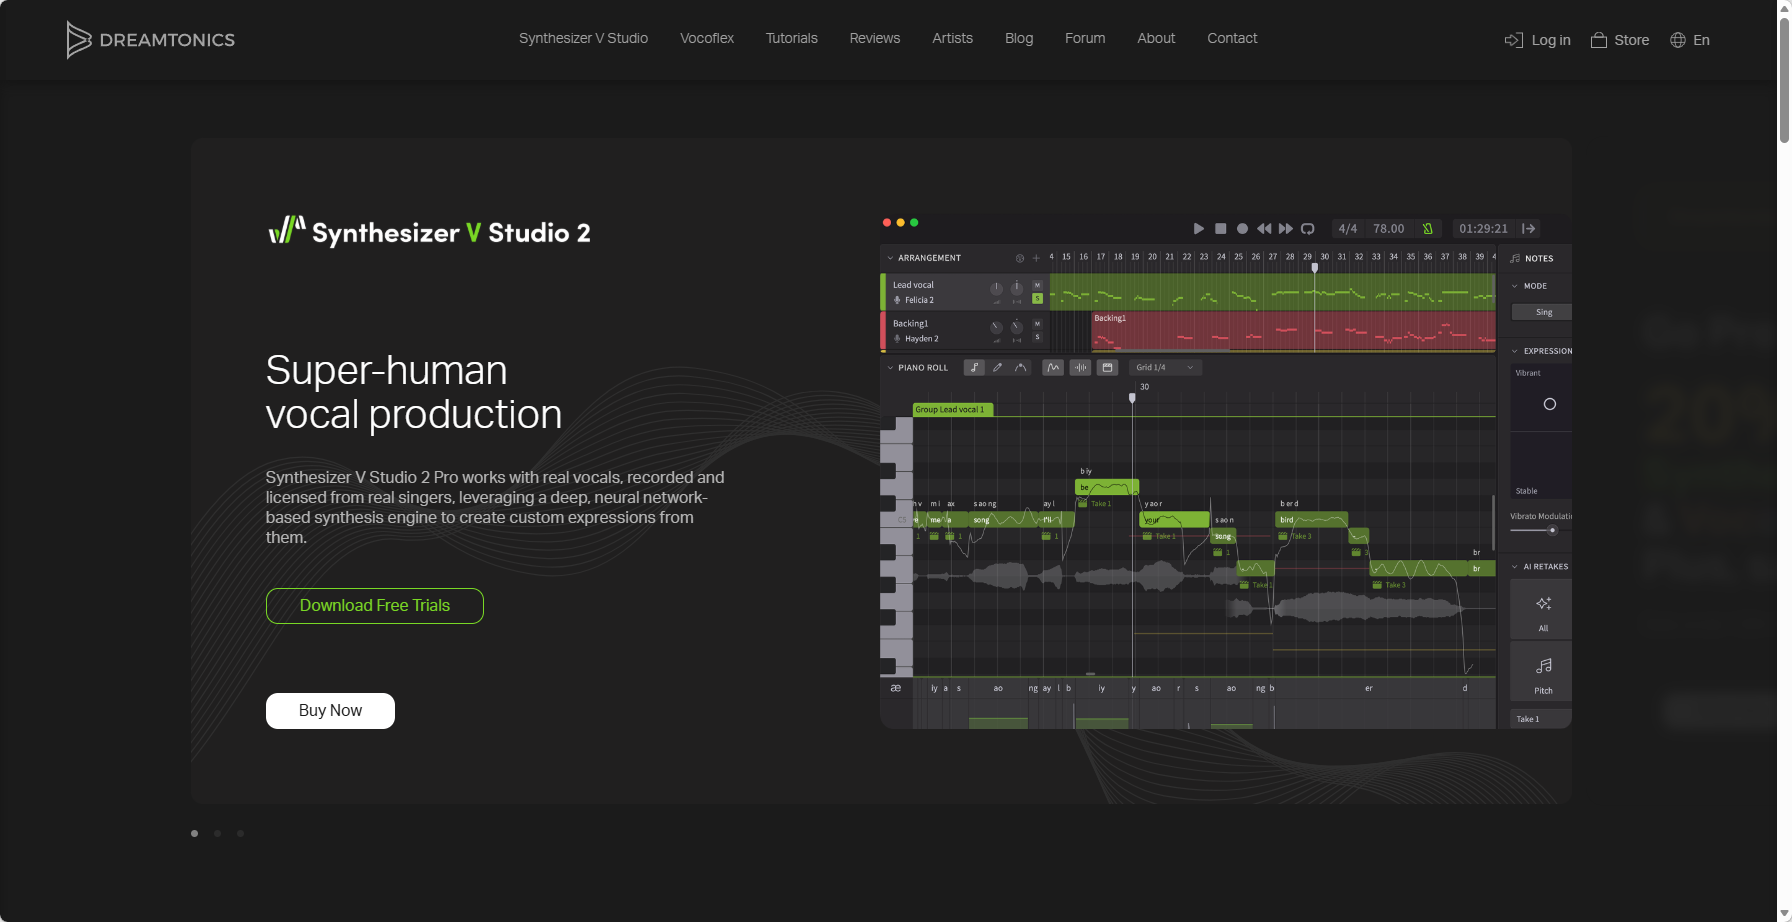Mute the Backing1 track
The width and height of the screenshot is (1792, 922).
(1037, 324)
